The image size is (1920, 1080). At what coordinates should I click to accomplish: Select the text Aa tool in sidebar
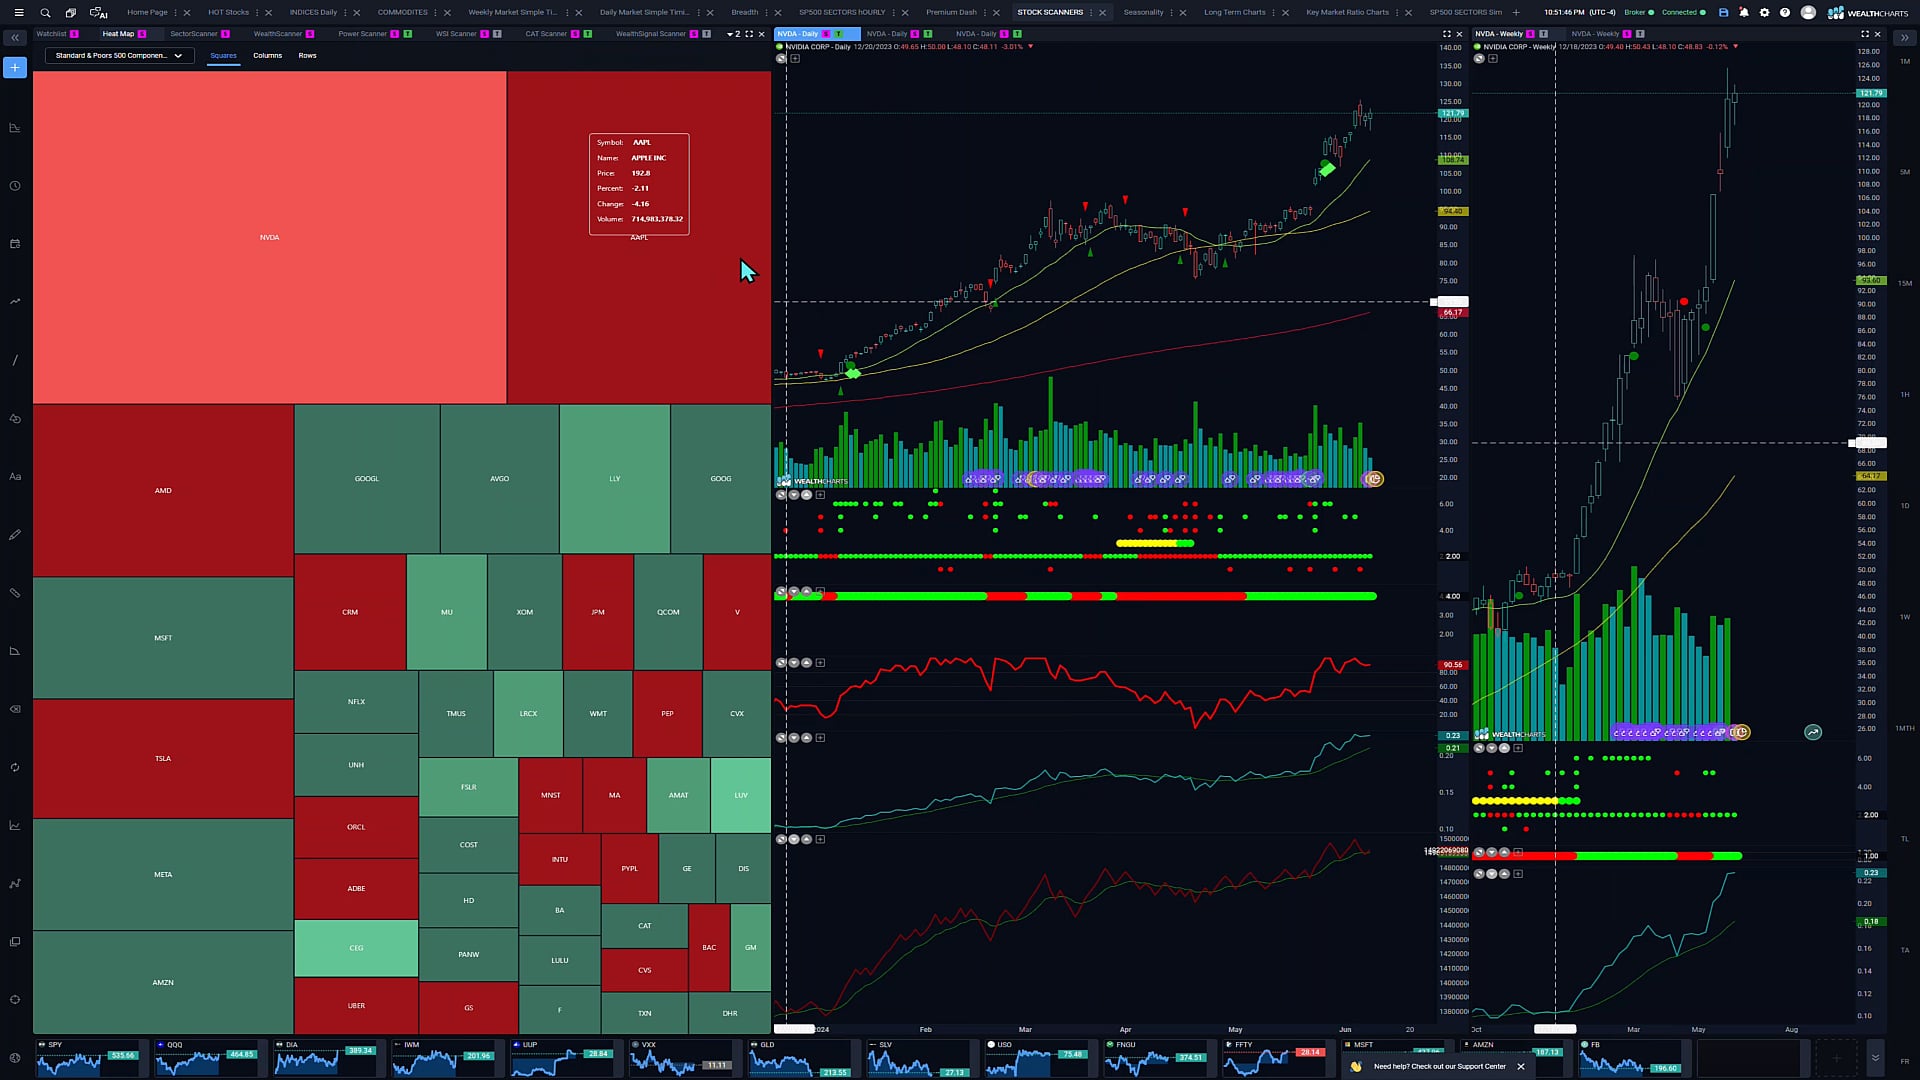[x=15, y=477]
